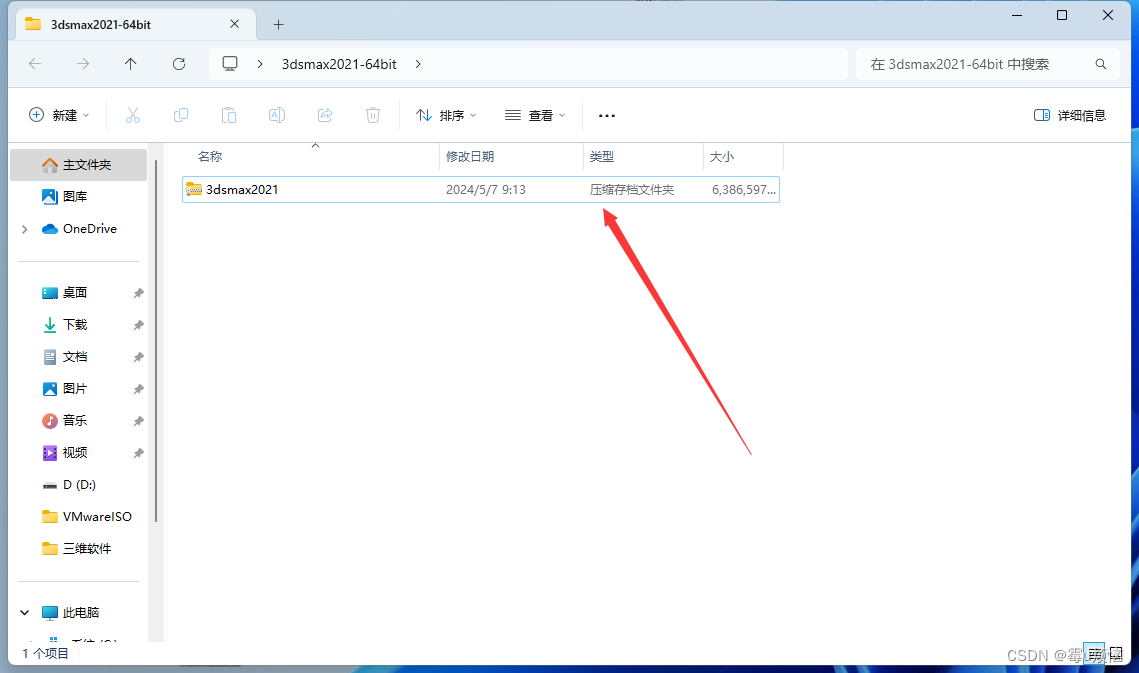The image size is (1139, 673).
Task: Unpin 下载 using its pin icon
Action: pyautogui.click(x=138, y=325)
